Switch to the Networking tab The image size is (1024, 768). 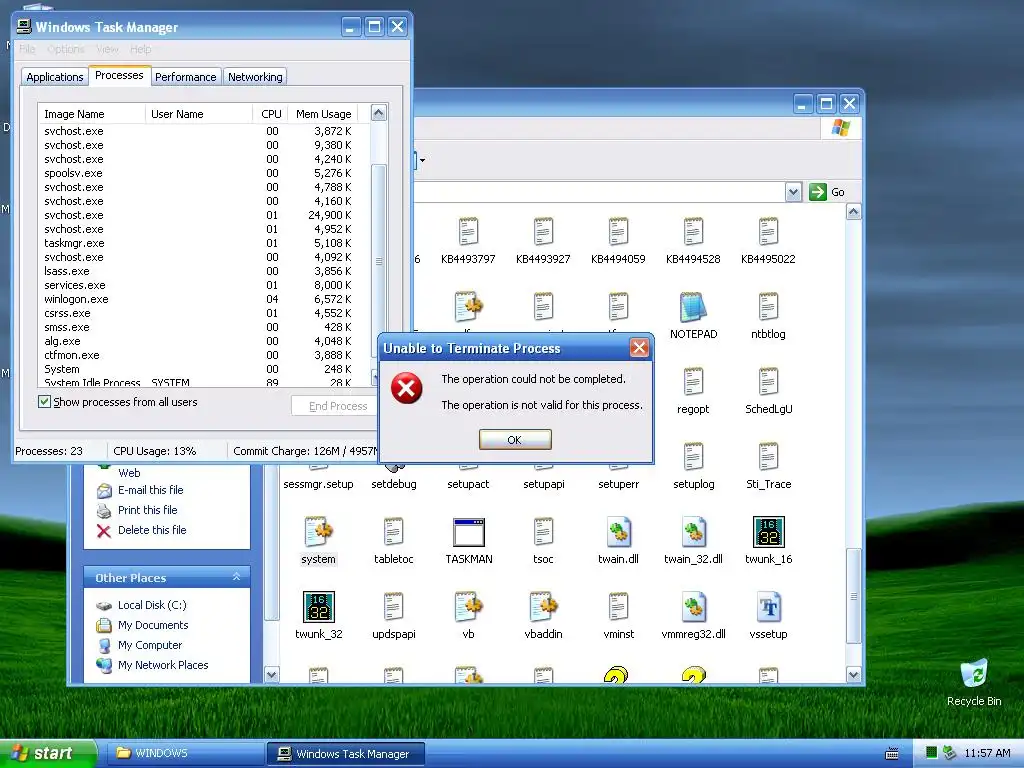255,77
